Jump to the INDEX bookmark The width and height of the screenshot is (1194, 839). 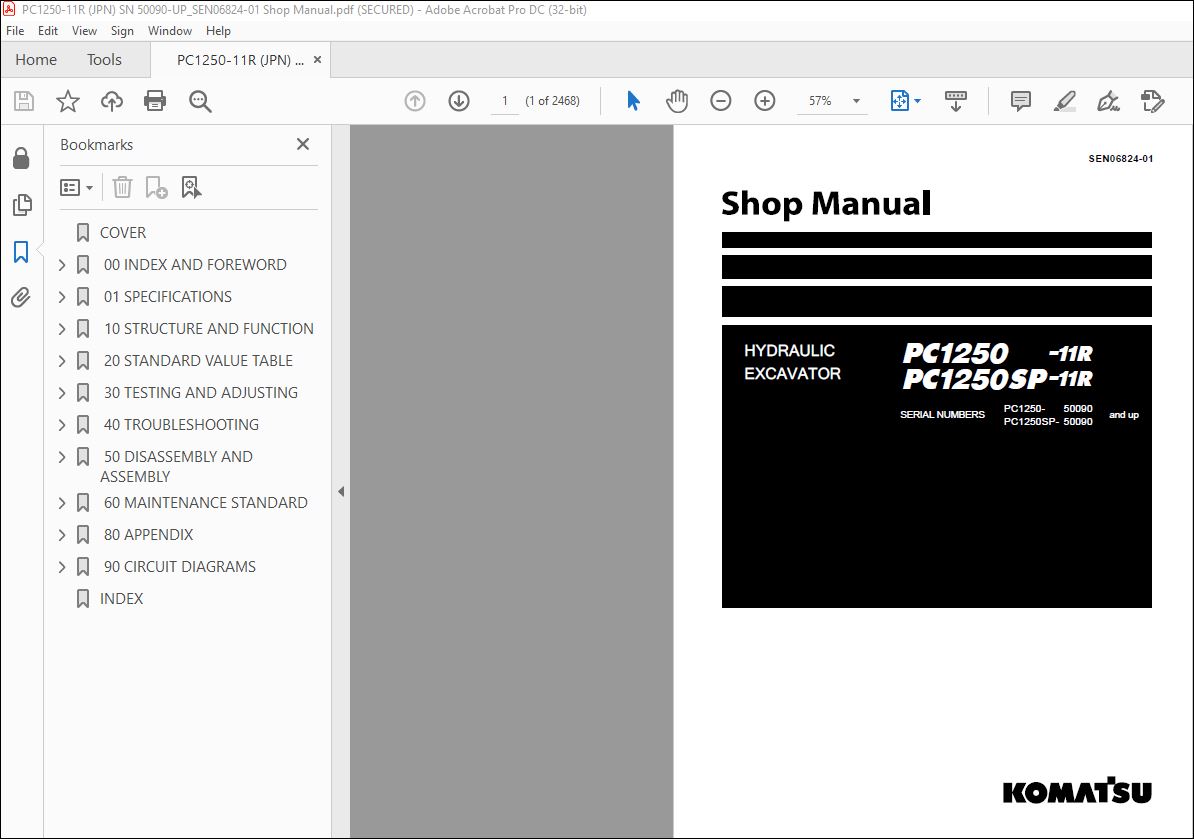[121, 599]
